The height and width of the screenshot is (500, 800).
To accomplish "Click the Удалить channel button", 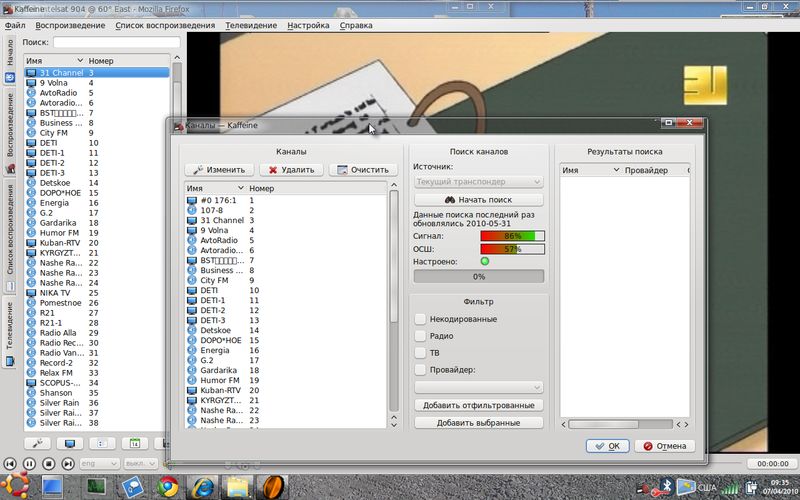I will click(287, 170).
